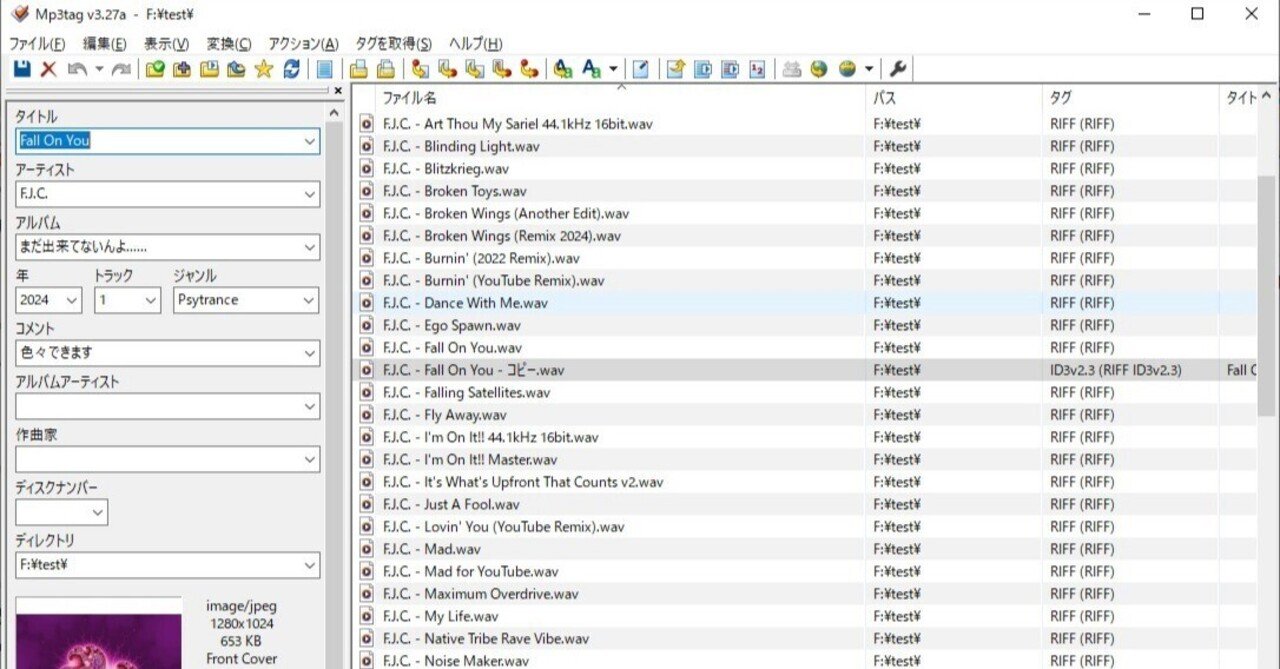The width and height of the screenshot is (1280, 669).
Task: Remove tag using the red X icon
Action: [48, 69]
